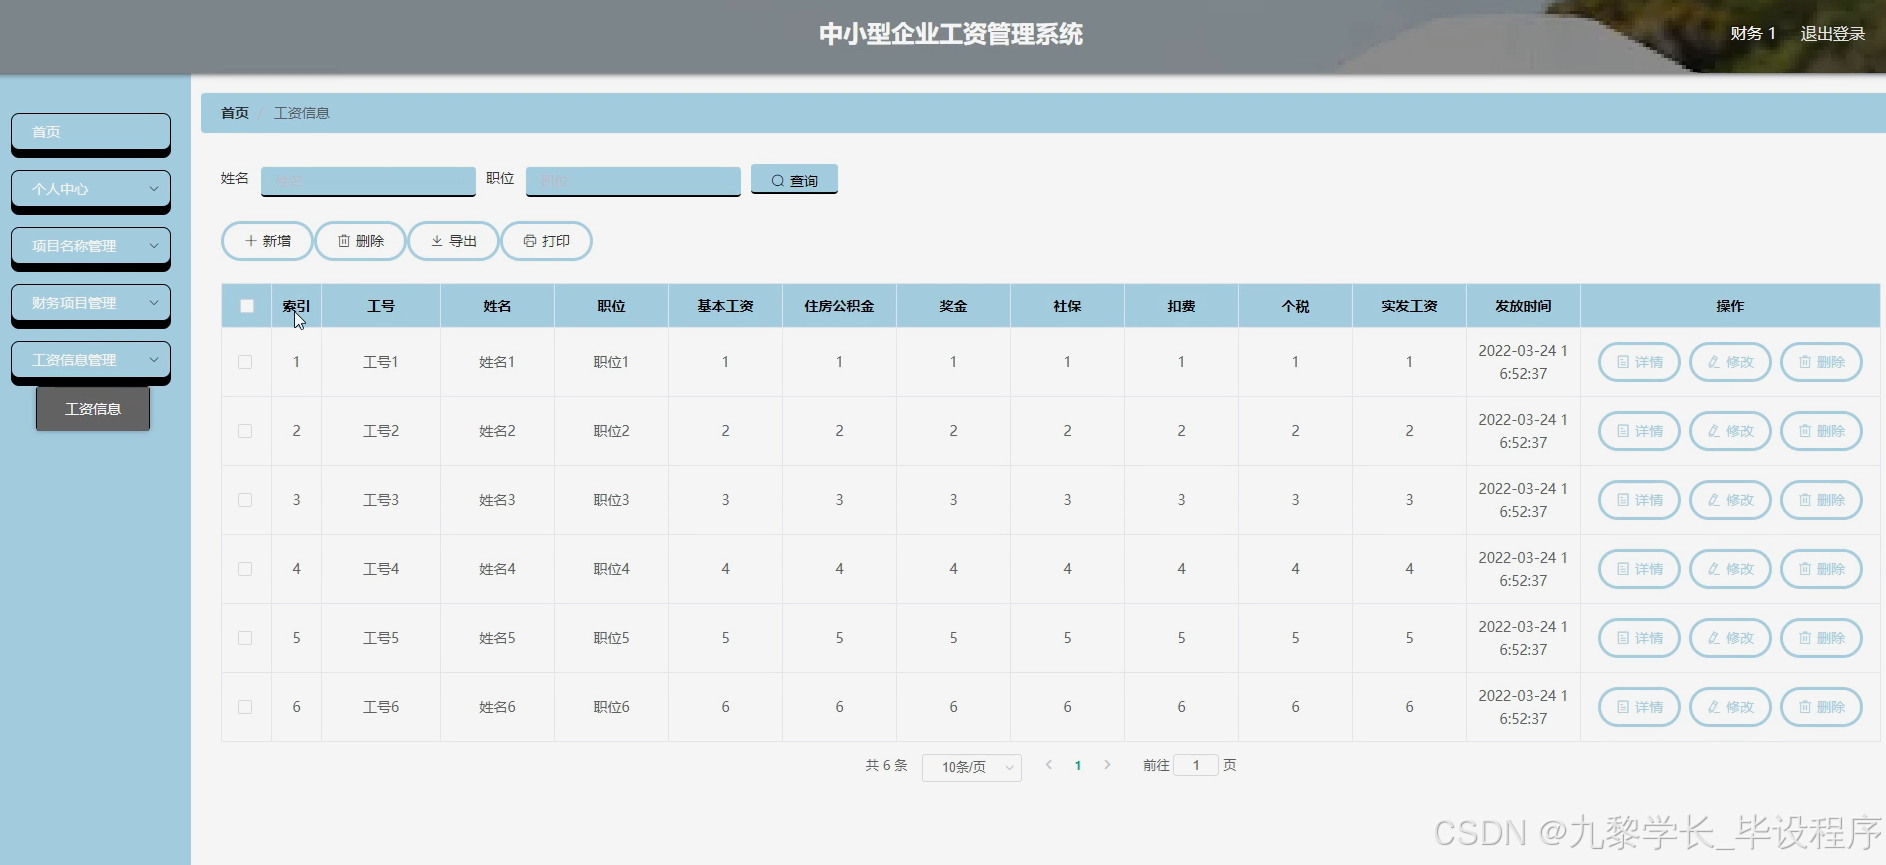
Task: Expand the 项目名称管理 sidebar menu
Action: point(91,246)
